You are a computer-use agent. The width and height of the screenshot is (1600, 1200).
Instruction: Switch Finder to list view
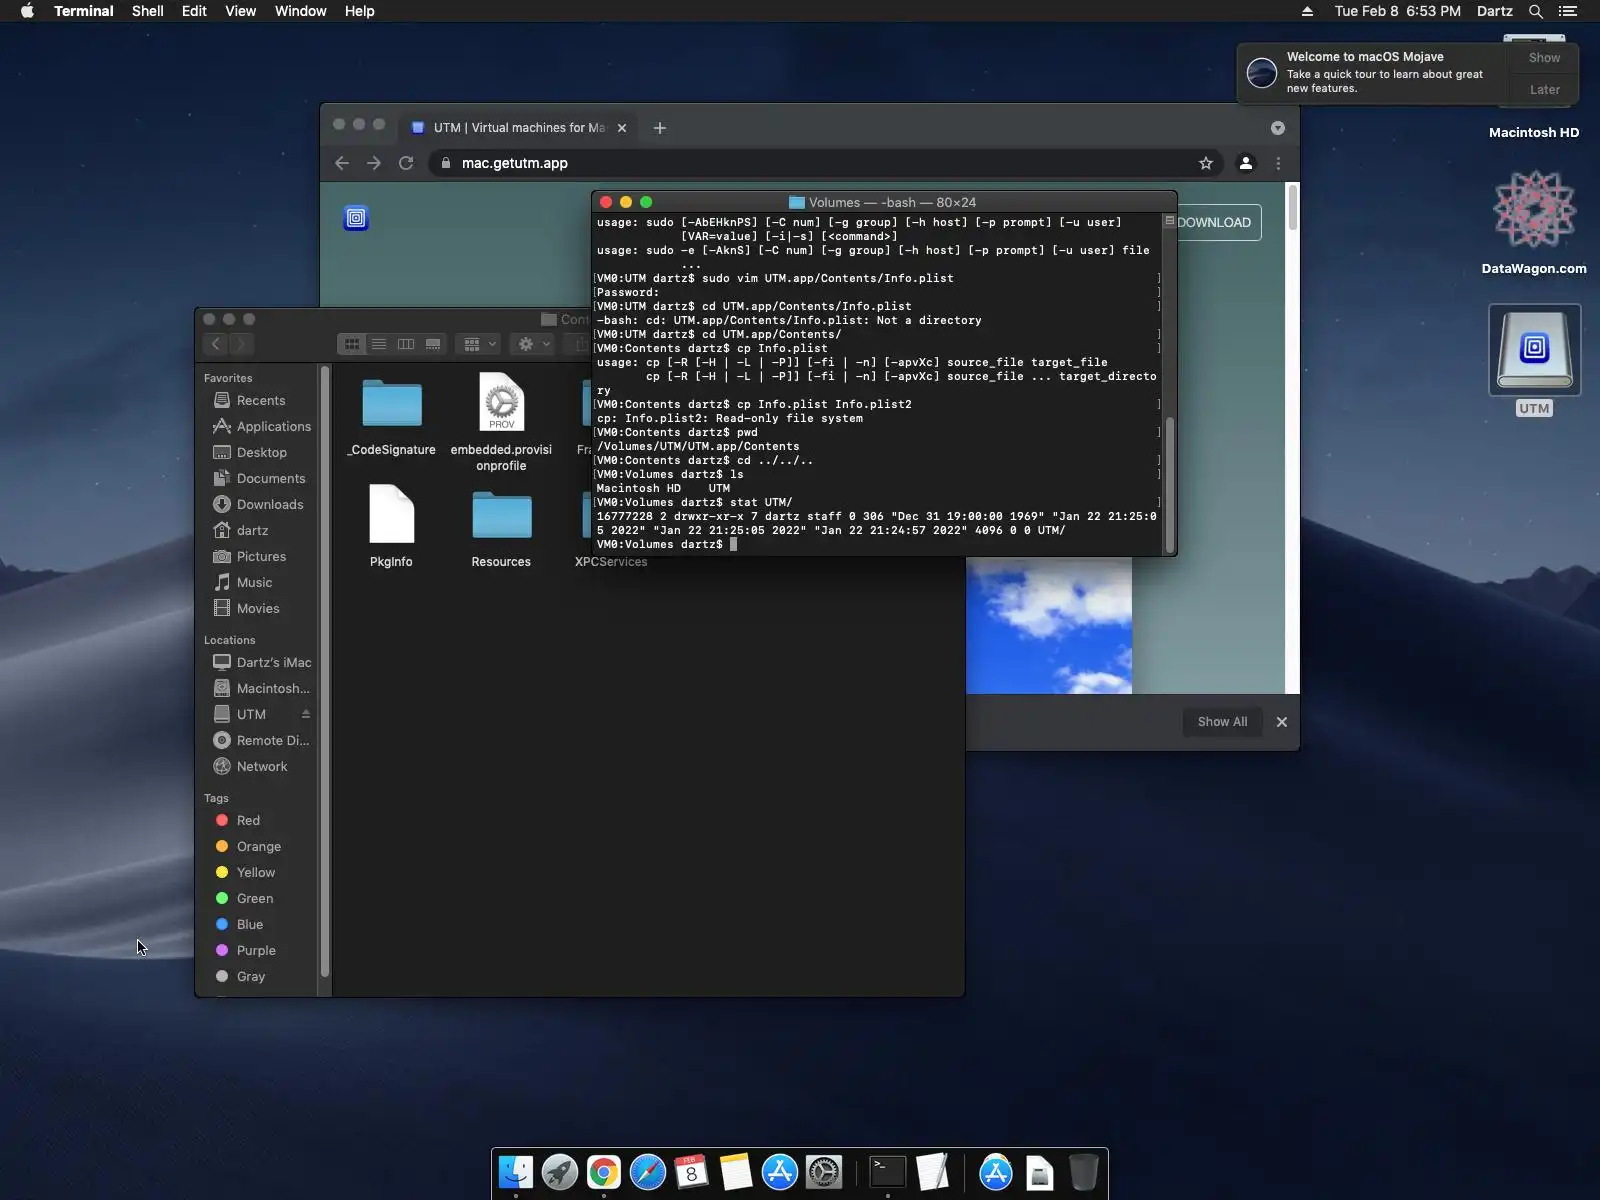379,344
